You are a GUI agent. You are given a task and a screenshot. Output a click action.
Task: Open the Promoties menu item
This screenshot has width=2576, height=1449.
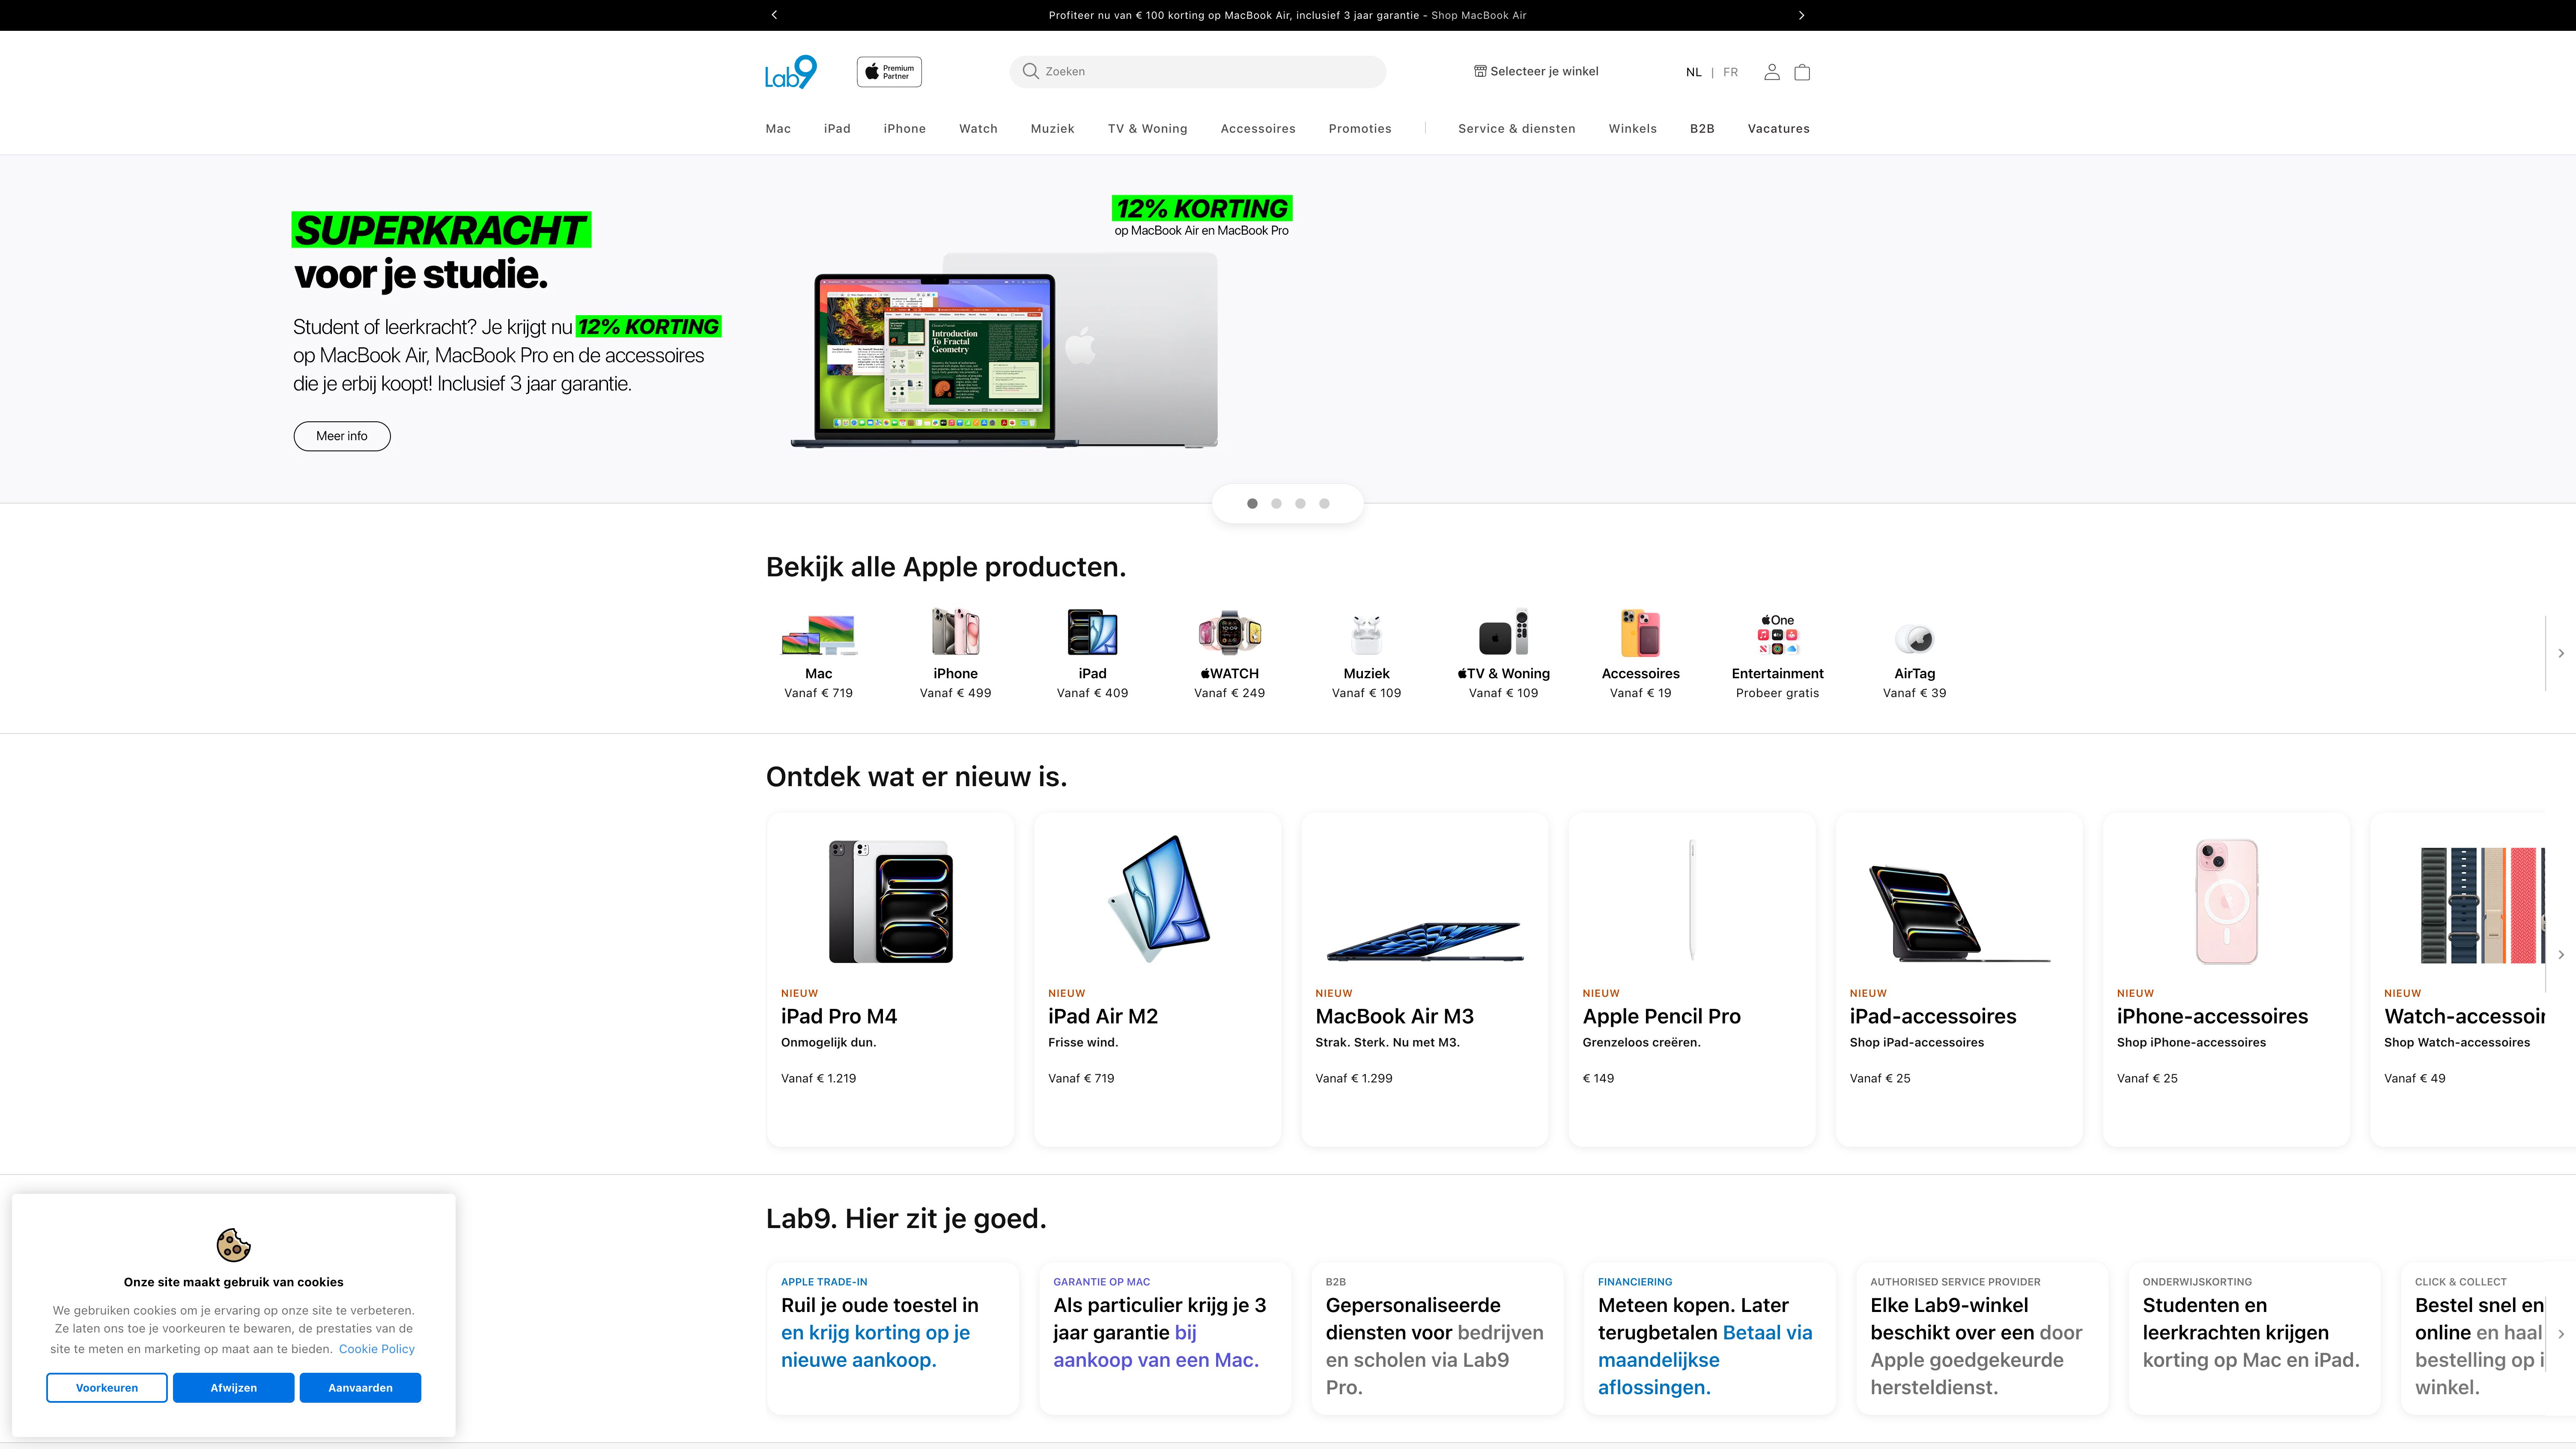tap(1359, 129)
